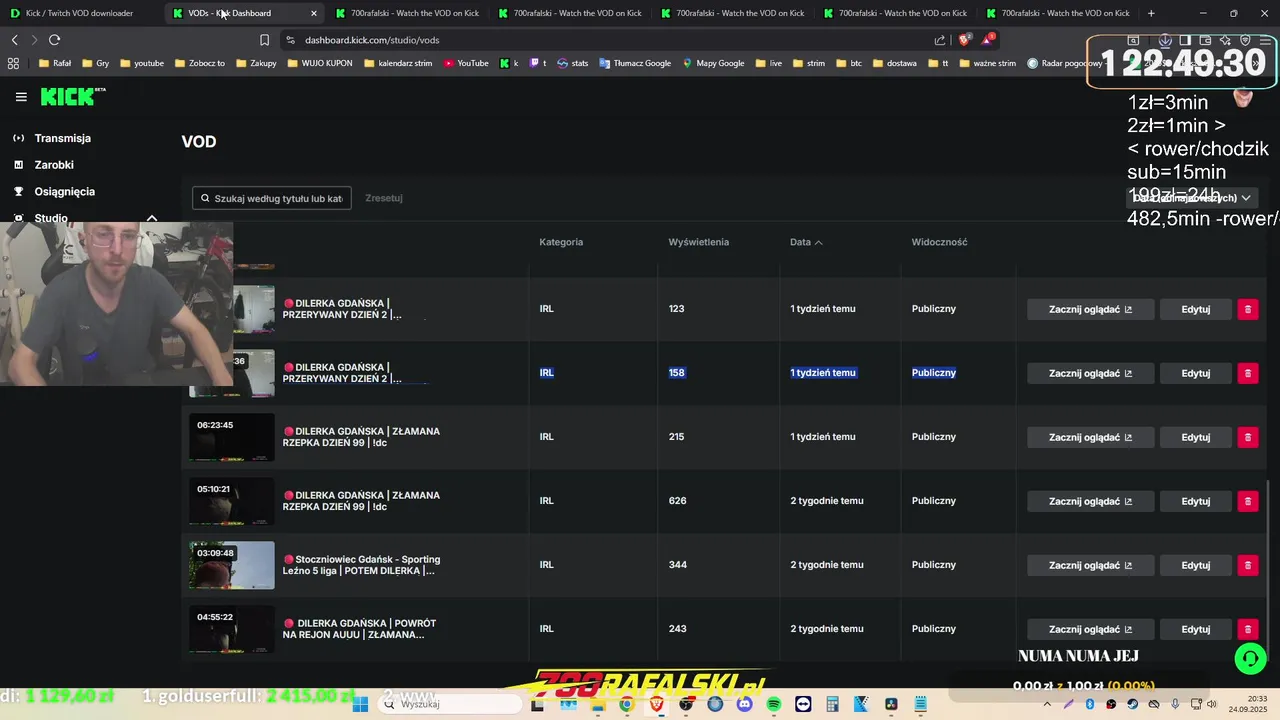
Task: Share this page from the address bar
Action: pyautogui.click(x=940, y=40)
